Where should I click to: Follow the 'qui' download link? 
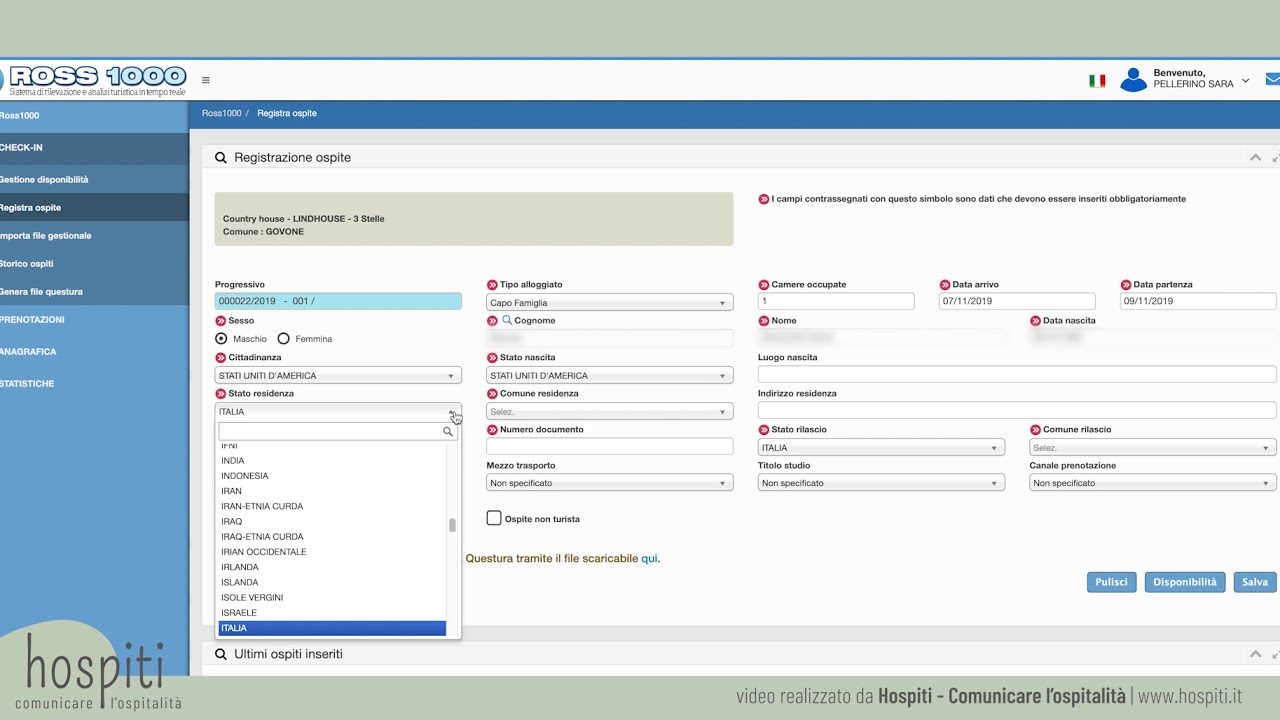pyautogui.click(x=649, y=559)
